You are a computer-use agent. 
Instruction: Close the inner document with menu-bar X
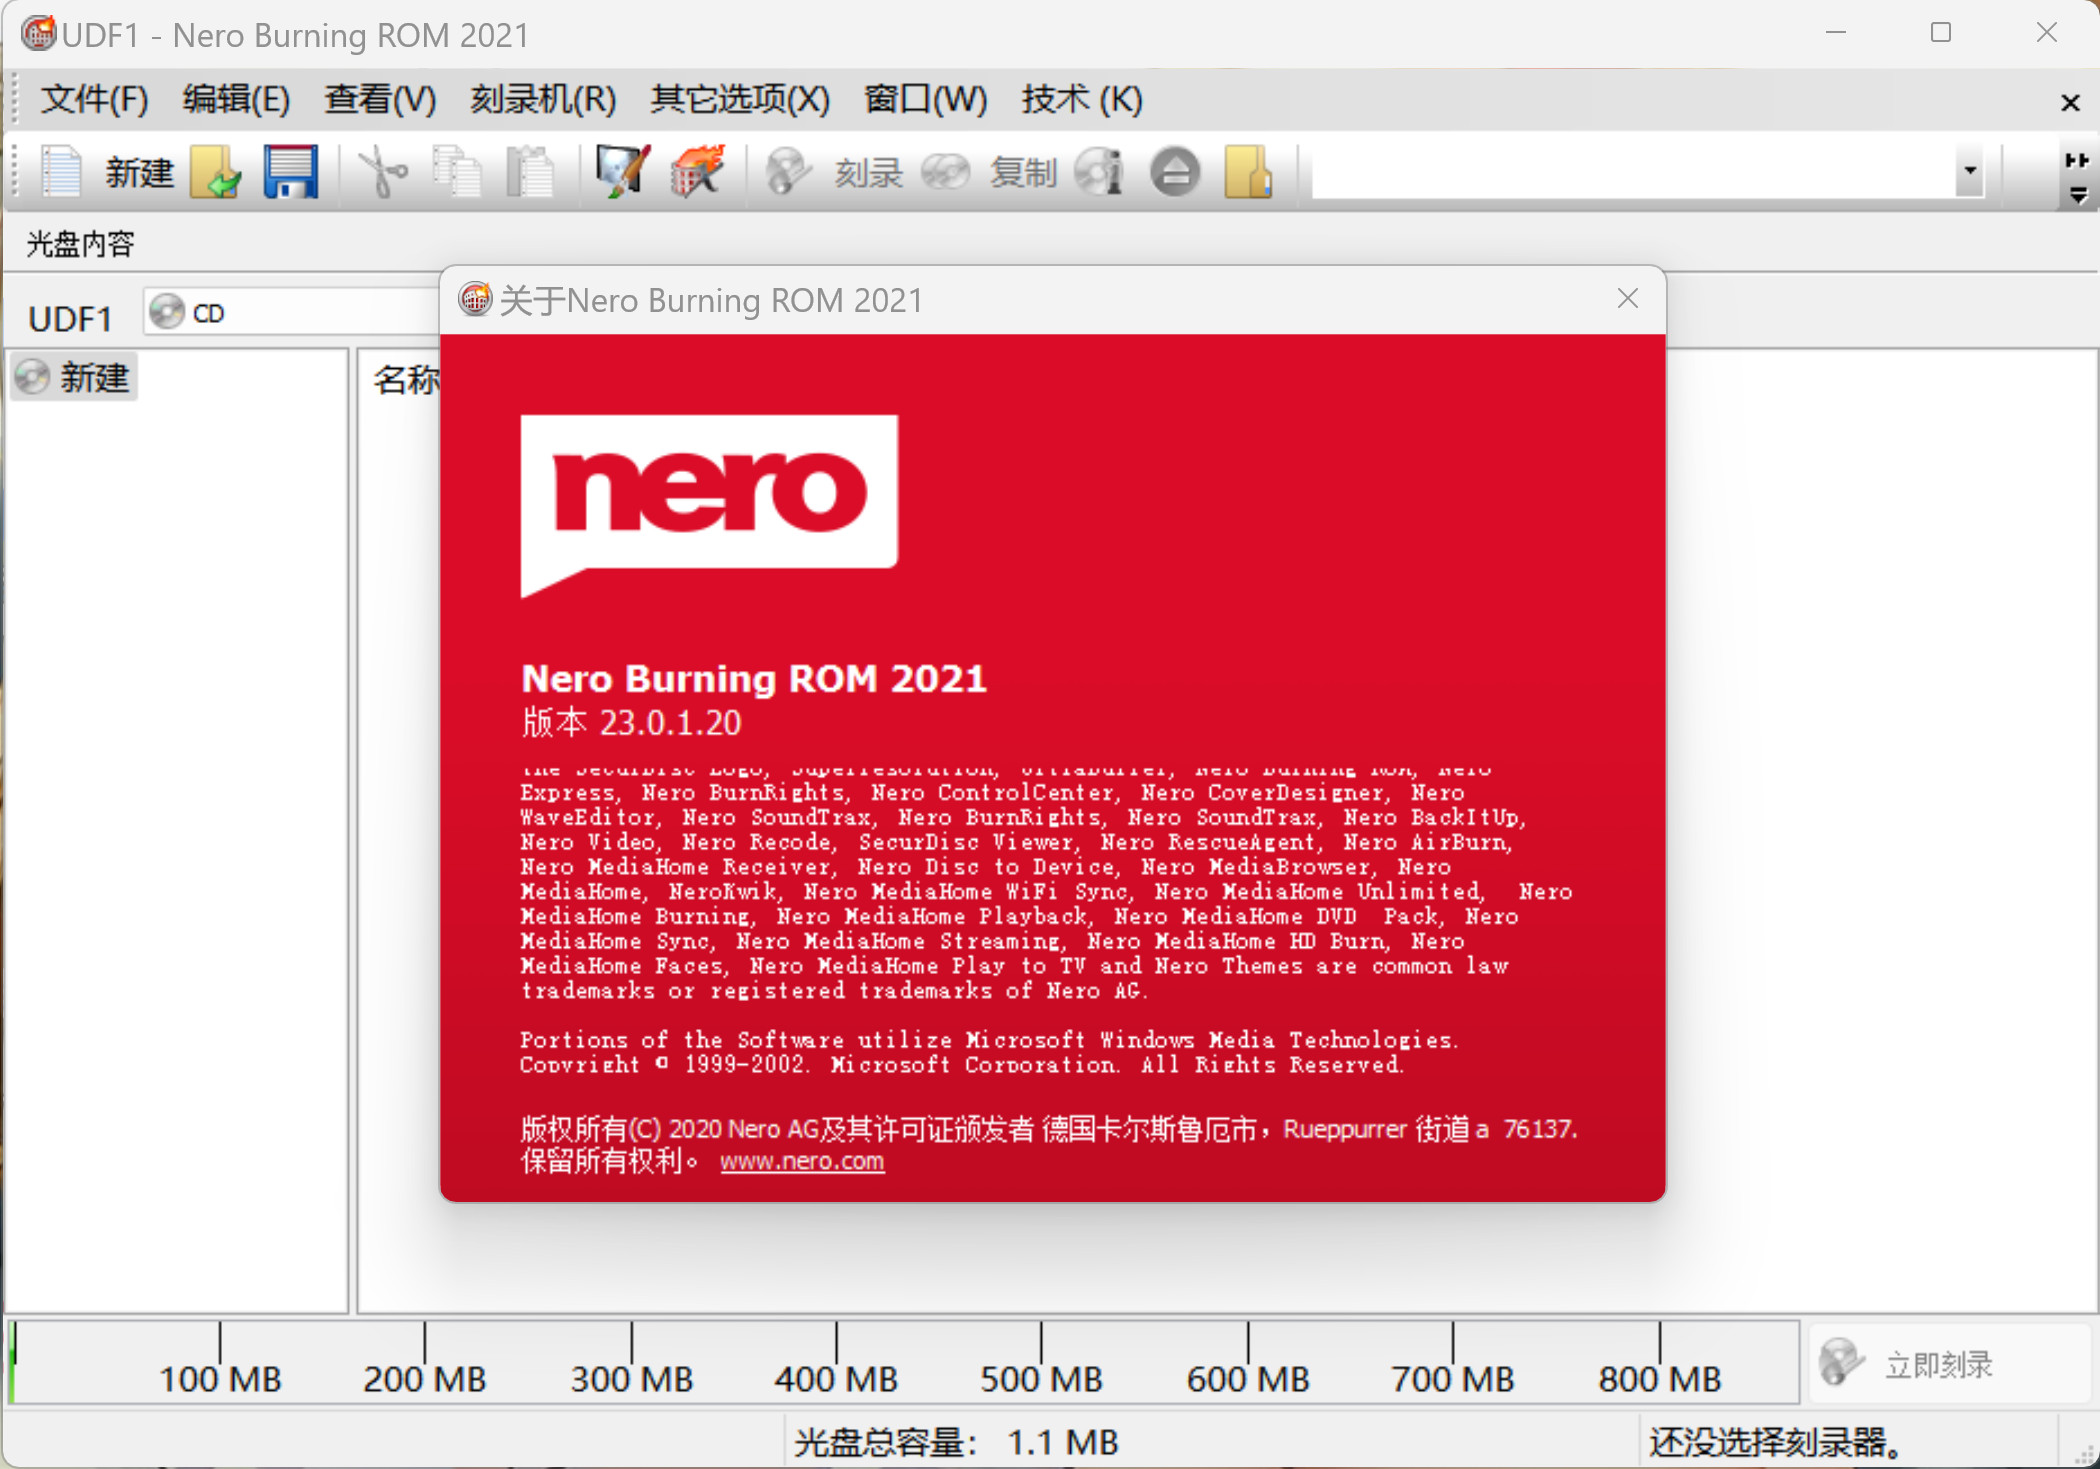coord(2071,102)
